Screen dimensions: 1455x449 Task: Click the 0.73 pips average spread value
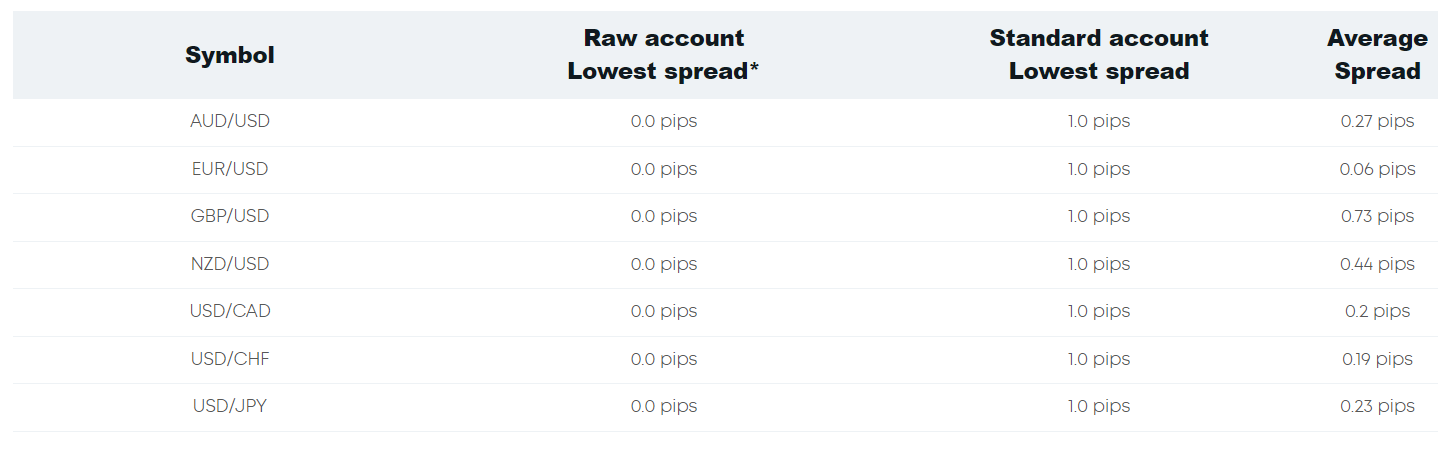pyautogui.click(x=1378, y=217)
